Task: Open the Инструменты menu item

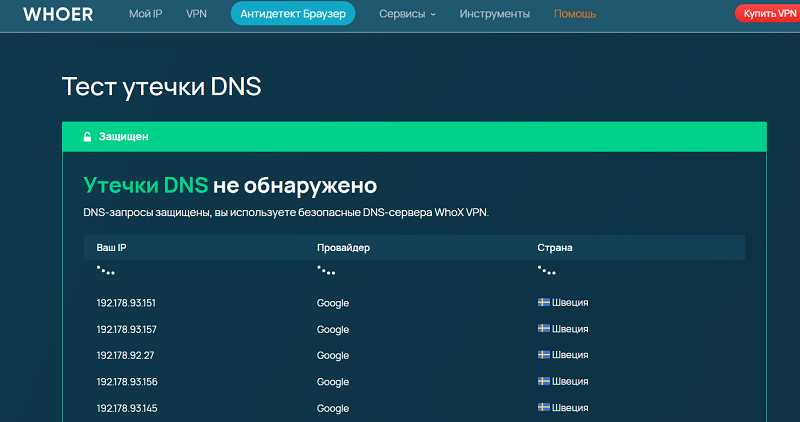Action: point(494,14)
